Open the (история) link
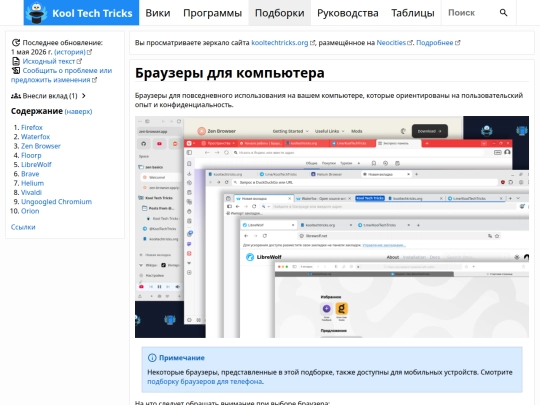The image size is (540, 405). coord(70,52)
